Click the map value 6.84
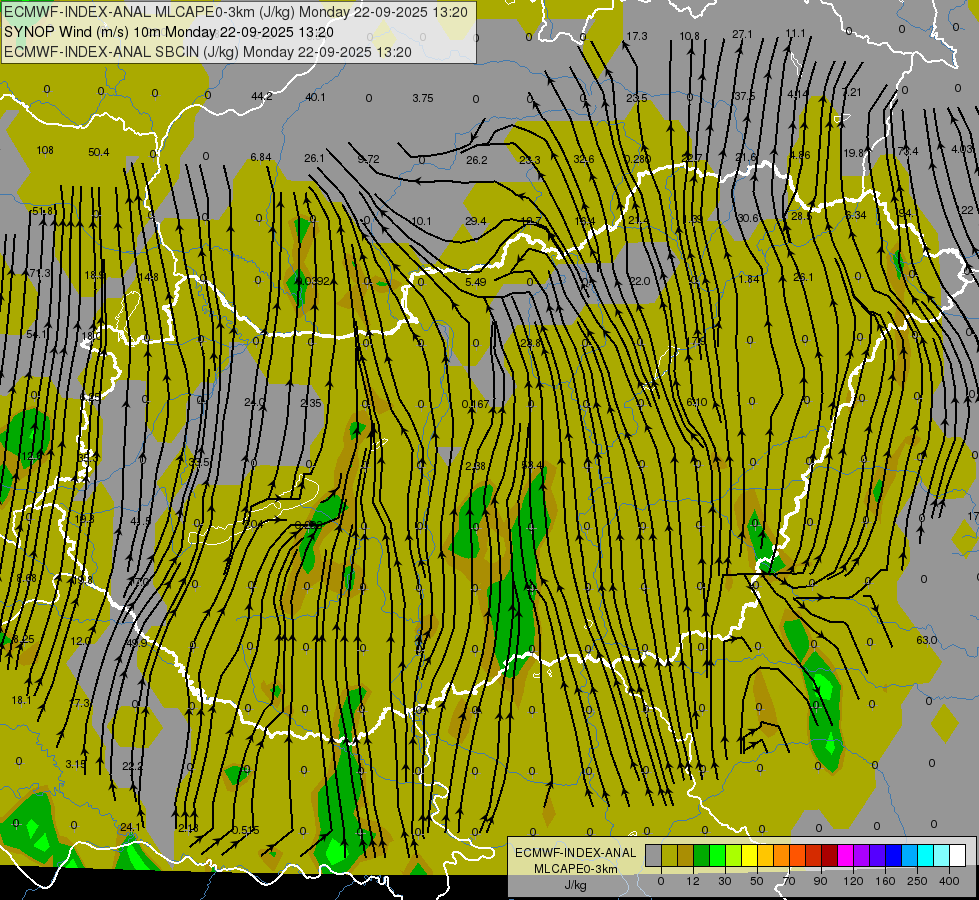Viewport: 979px width, 900px height. point(261,157)
